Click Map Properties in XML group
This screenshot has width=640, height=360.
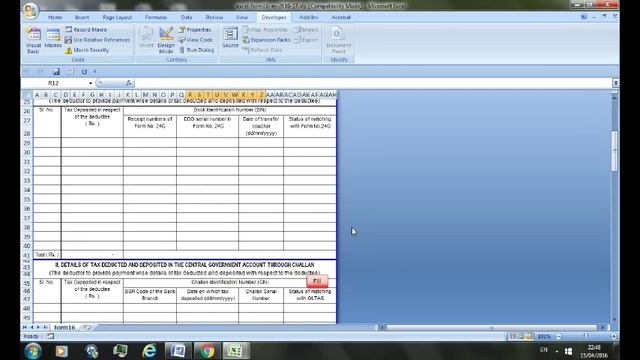[265, 30]
